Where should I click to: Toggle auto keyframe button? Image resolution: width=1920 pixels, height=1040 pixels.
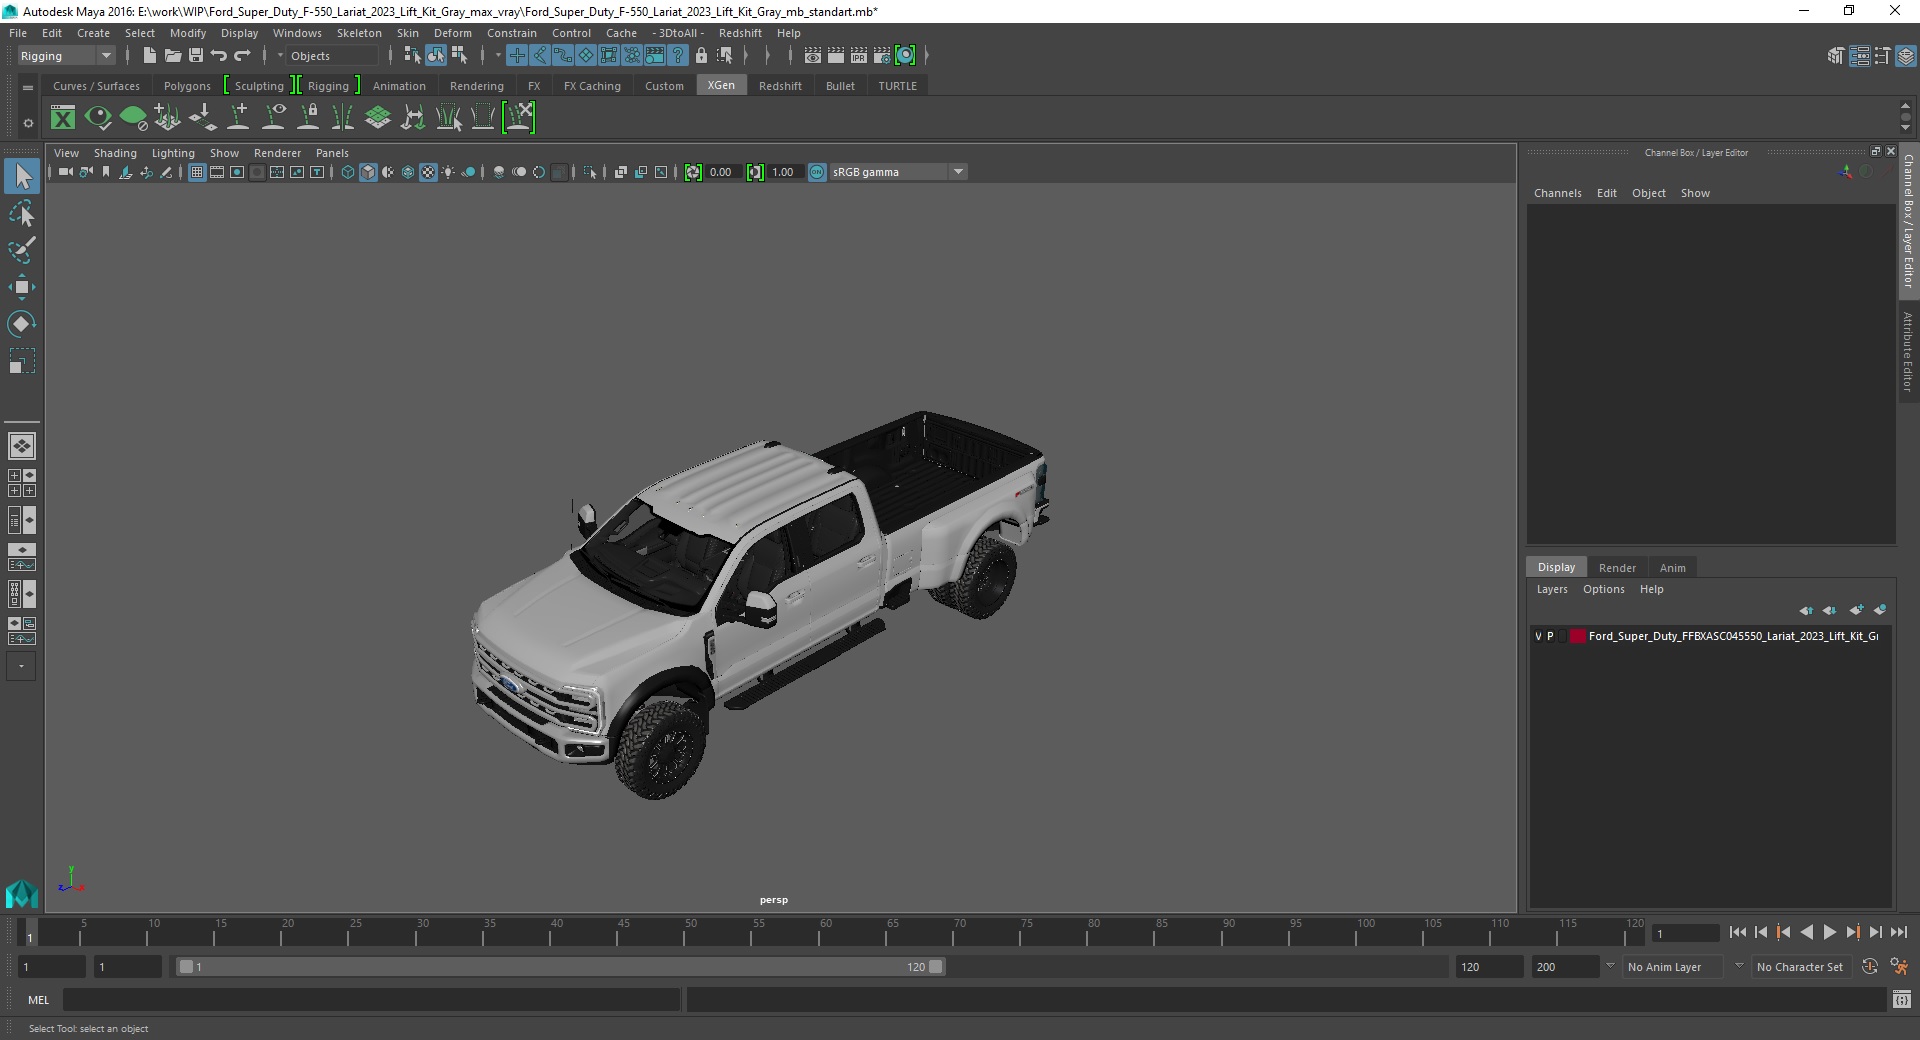[1870, 967]
